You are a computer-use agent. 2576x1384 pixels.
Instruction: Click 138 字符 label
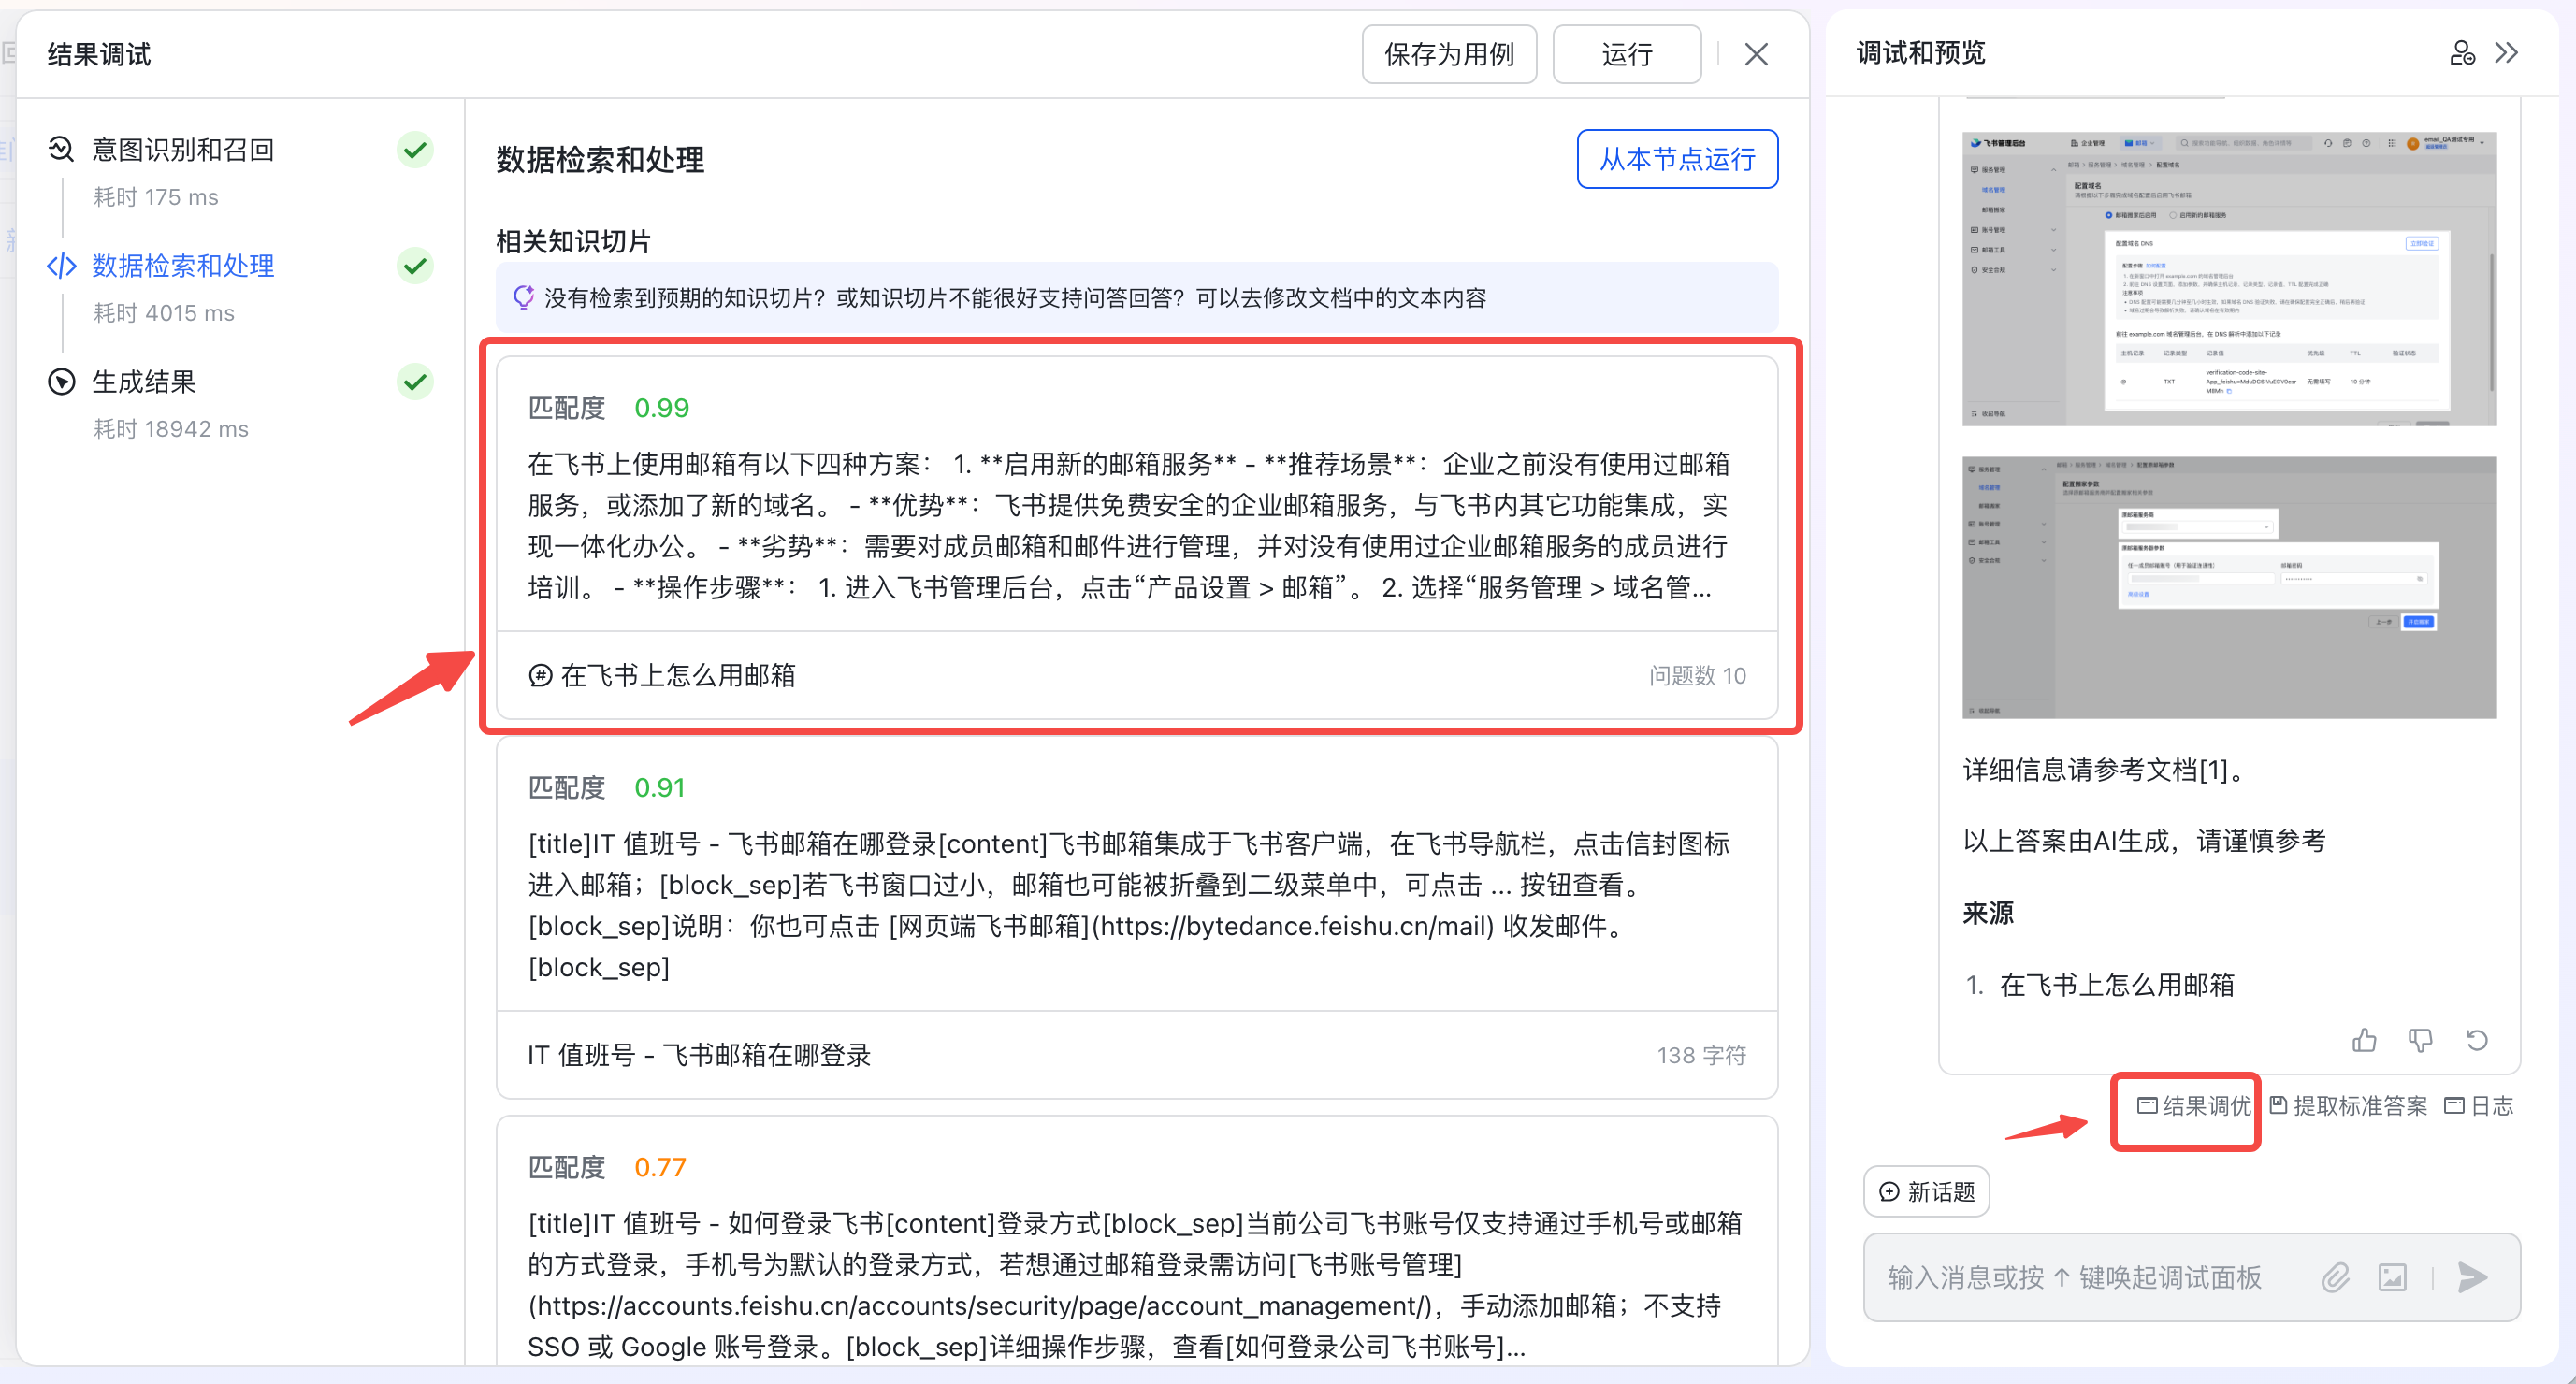coord(1701,1055)
